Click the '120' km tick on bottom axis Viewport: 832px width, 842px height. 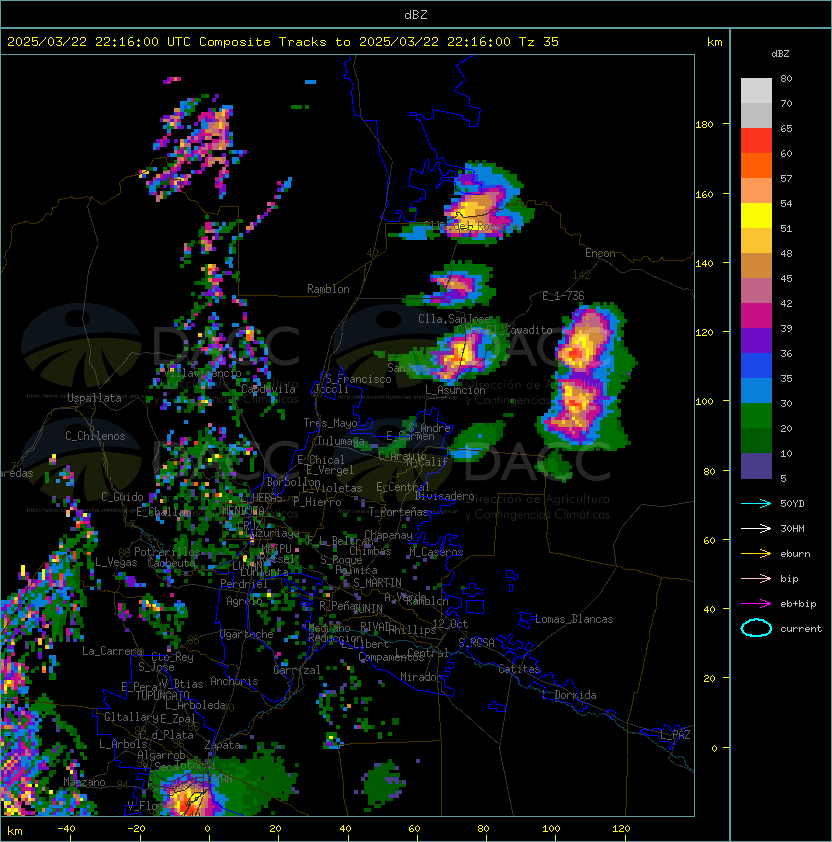[621, 829]
